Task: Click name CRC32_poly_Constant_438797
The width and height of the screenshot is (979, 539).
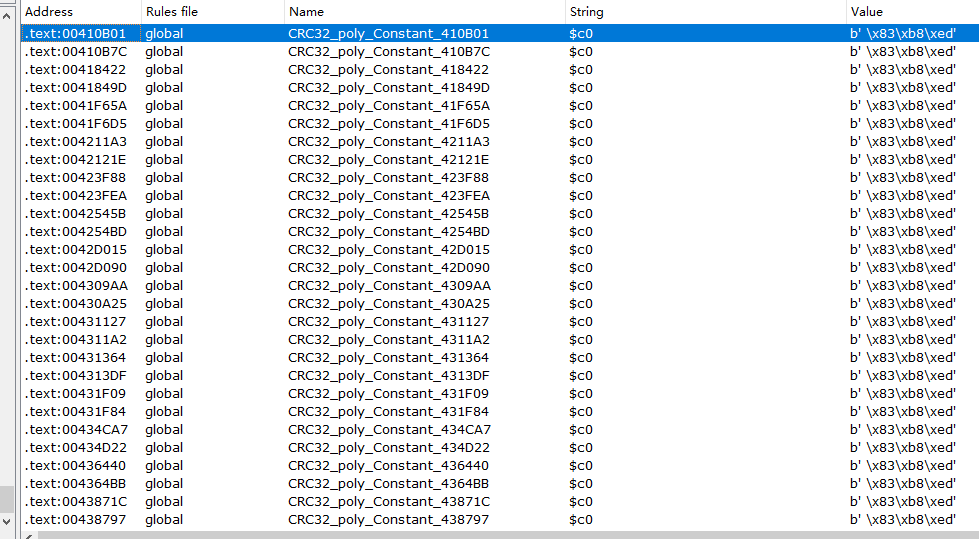Action: 389,520
